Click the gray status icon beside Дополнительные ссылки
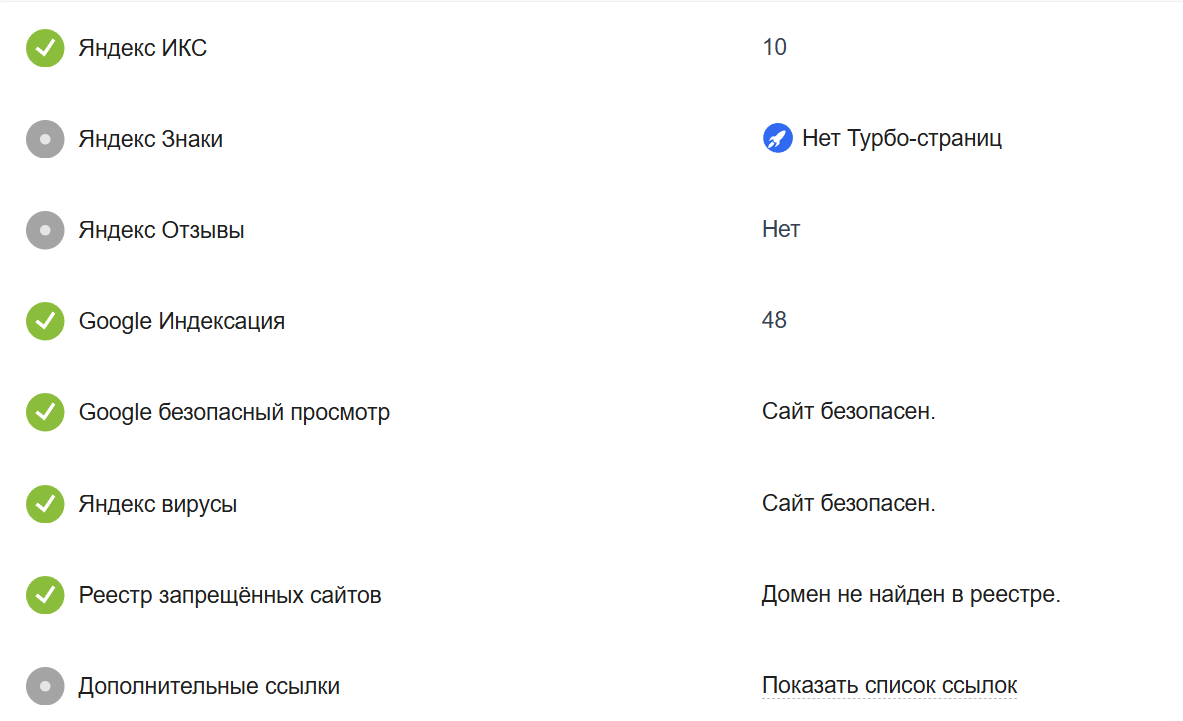This screenshot has height=721, width=1183. [x=45, y=686]
